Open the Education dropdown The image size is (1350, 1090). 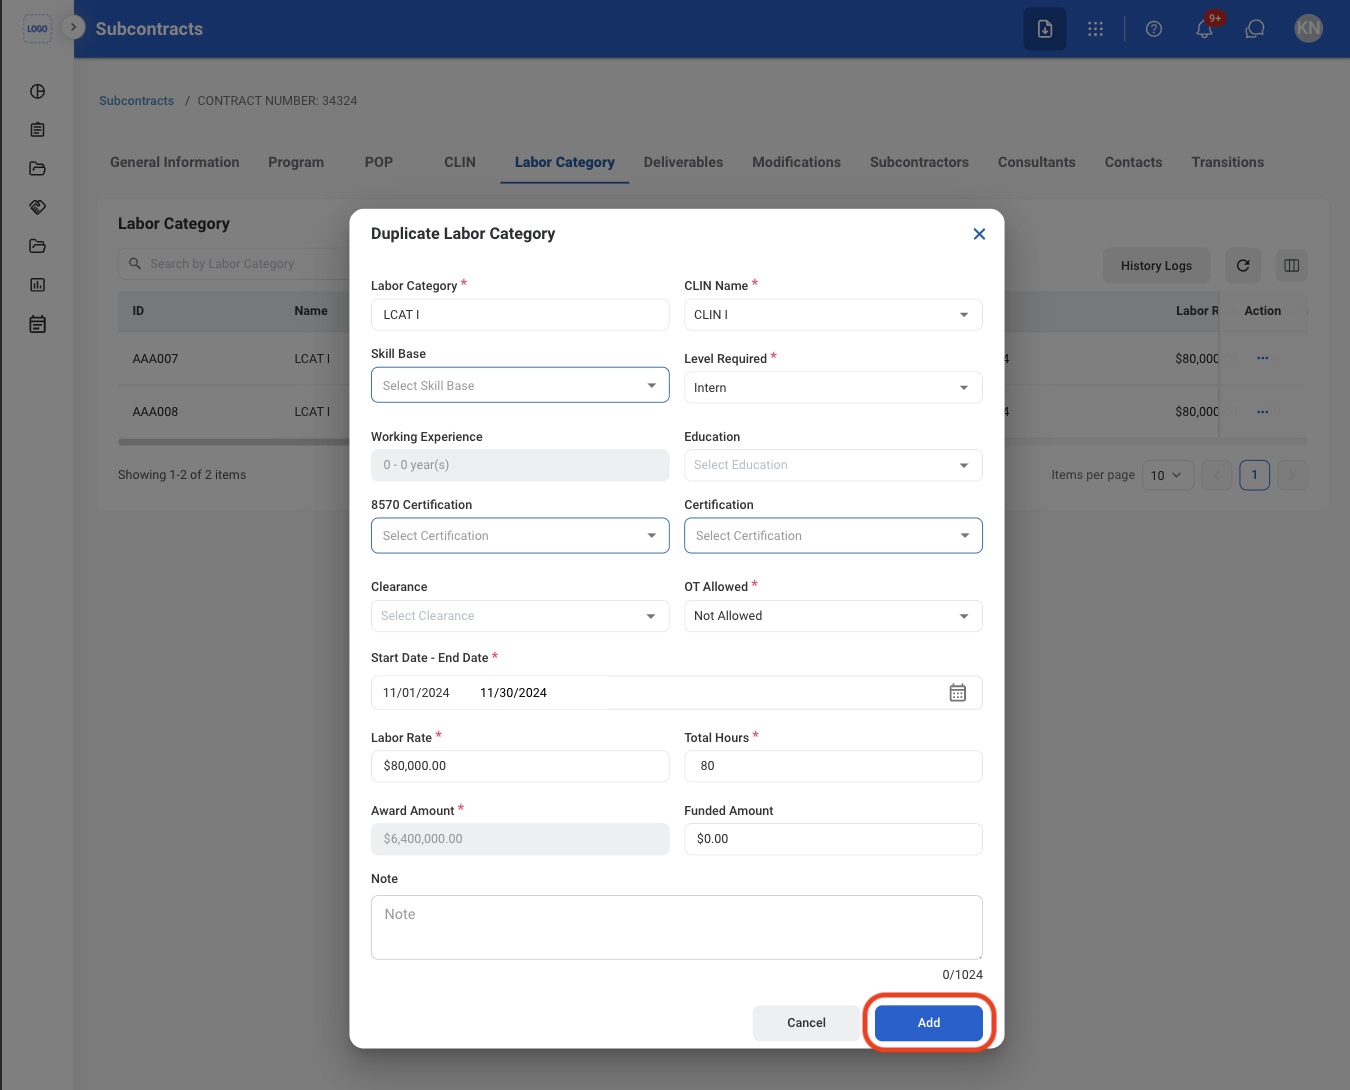pyautogui.click(x=833, y=465)
